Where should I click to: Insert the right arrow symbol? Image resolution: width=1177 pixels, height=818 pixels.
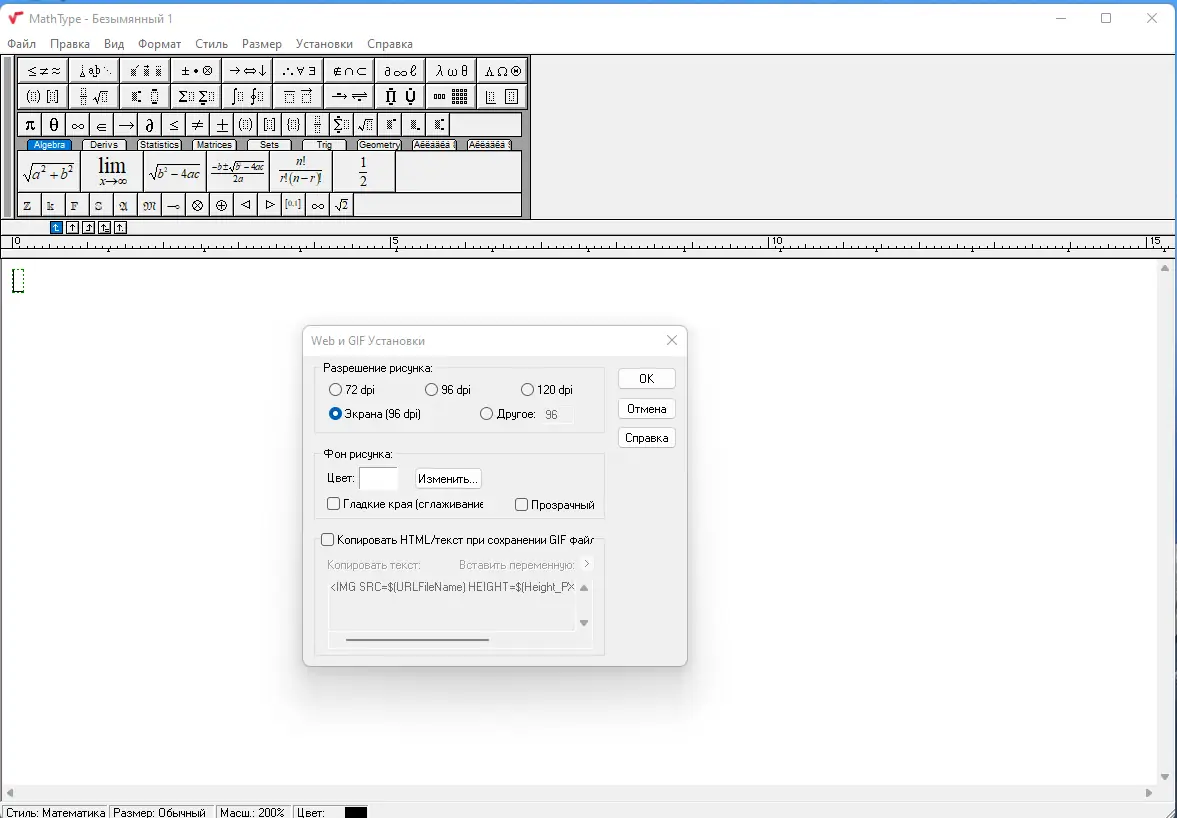126,125
